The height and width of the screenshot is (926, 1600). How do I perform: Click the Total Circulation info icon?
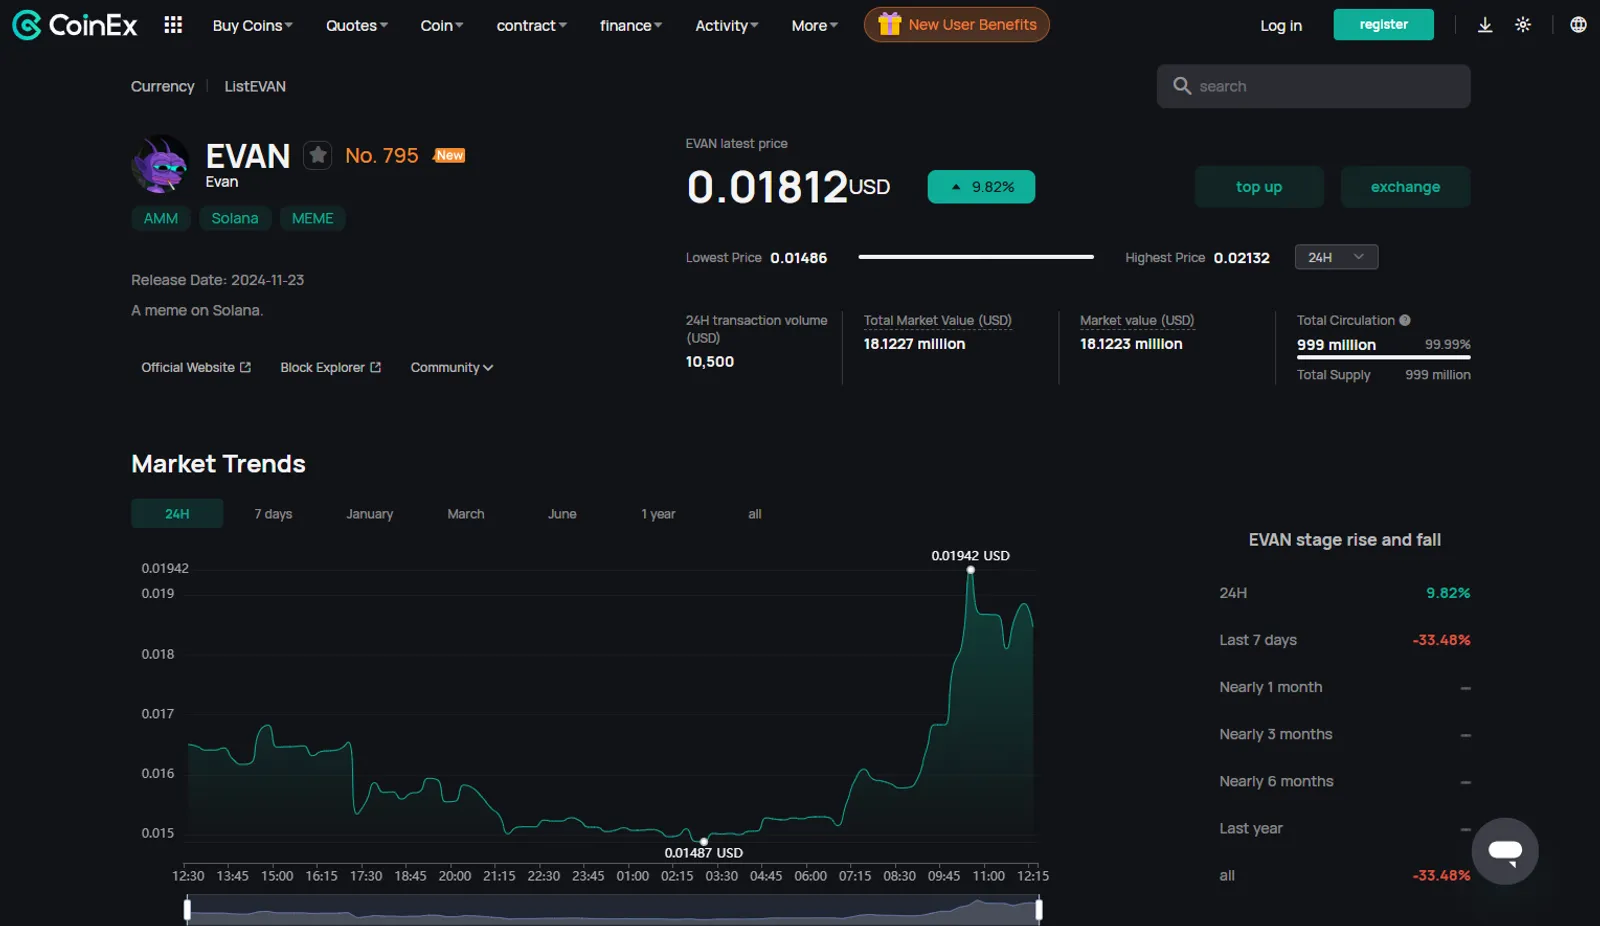pos(1405,320)
